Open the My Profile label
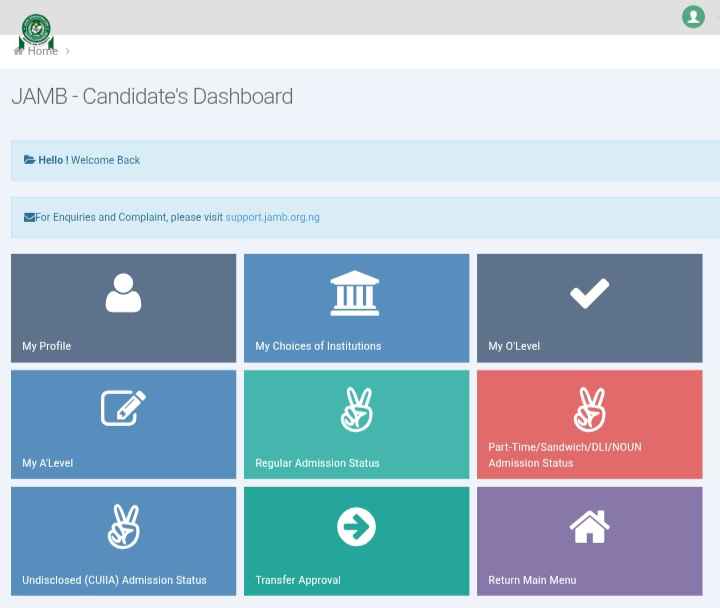This screenshot has height=608, width=720. 46,346
